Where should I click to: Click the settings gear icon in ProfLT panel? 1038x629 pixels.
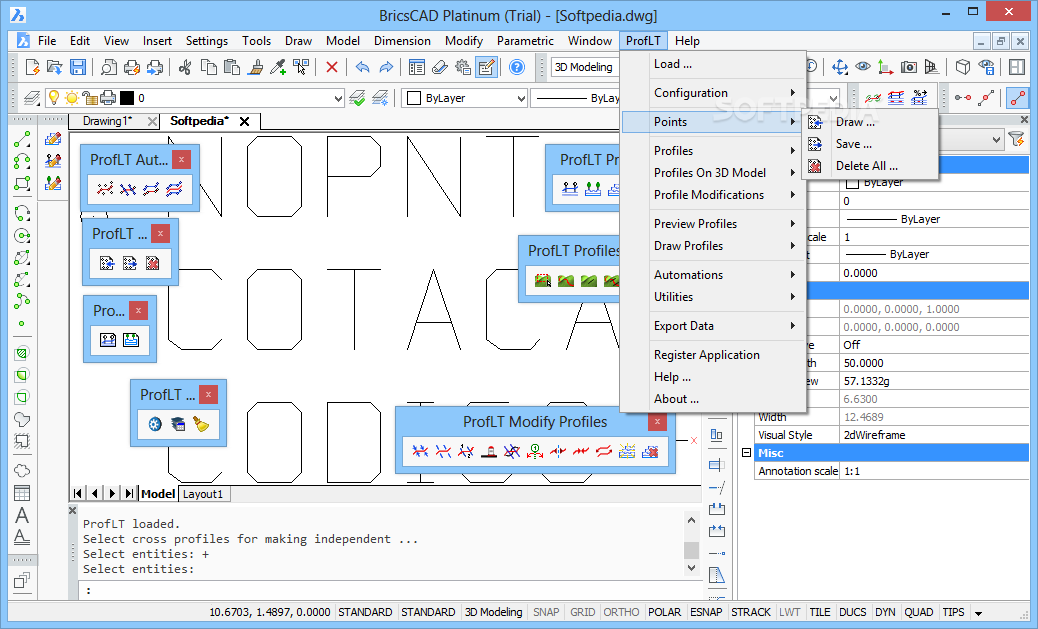click(x=155, y=424)
